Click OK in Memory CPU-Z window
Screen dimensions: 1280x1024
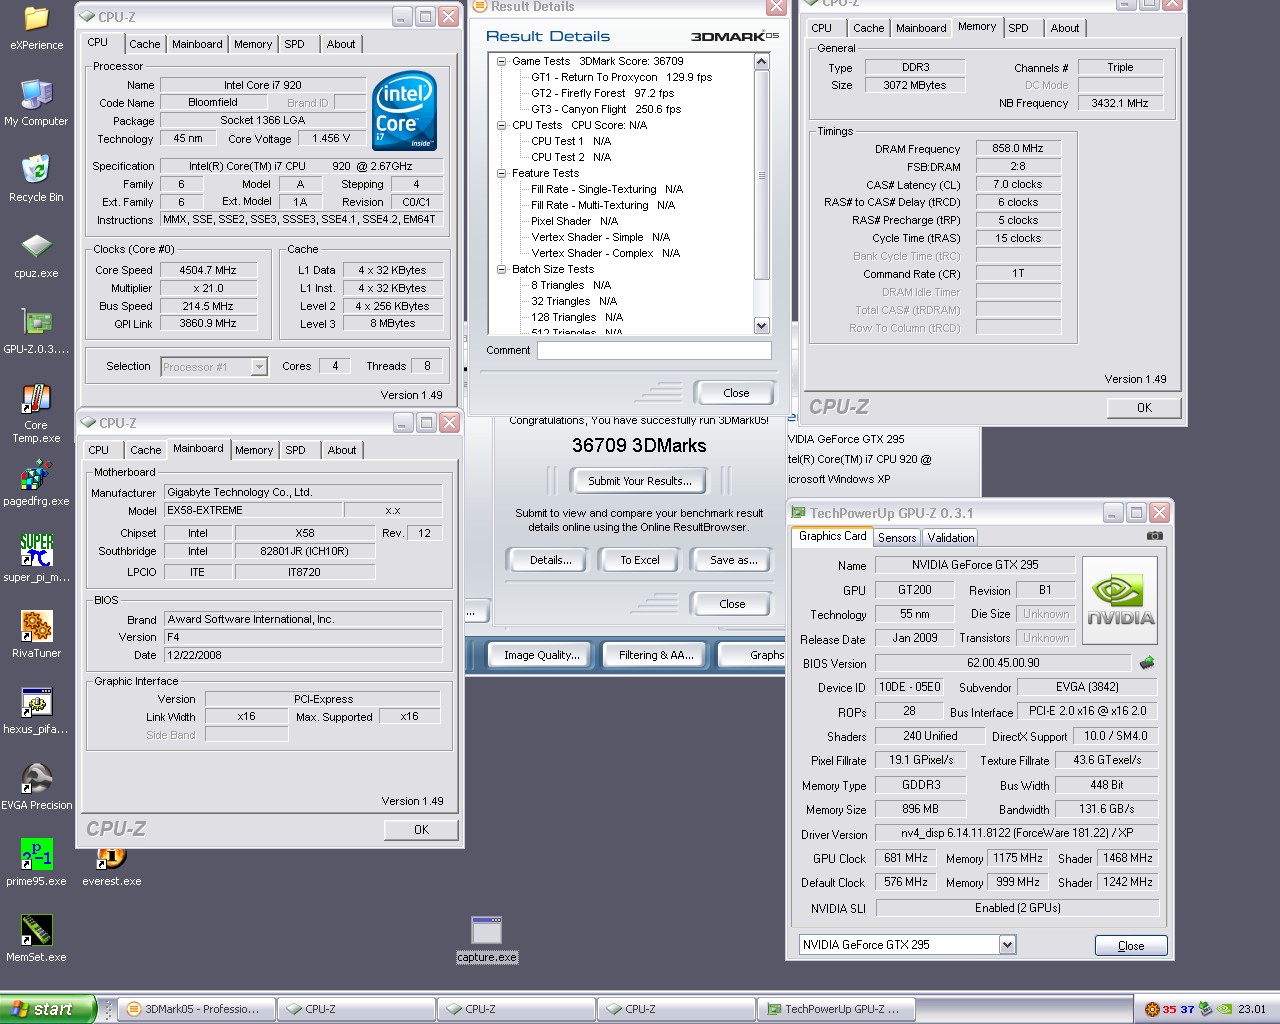(x=1144, y=408)
